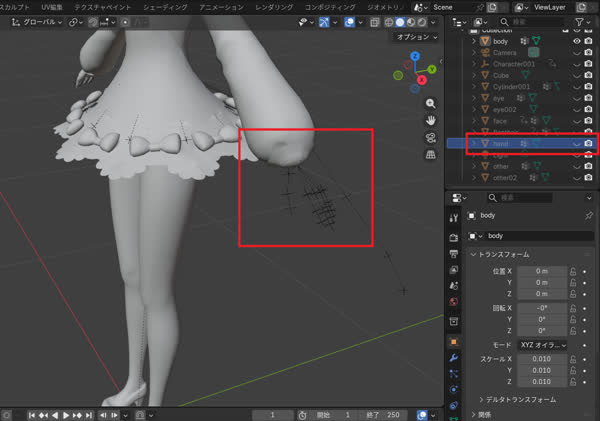Open the Modifiers wrench tab in properties

point(454,357)
